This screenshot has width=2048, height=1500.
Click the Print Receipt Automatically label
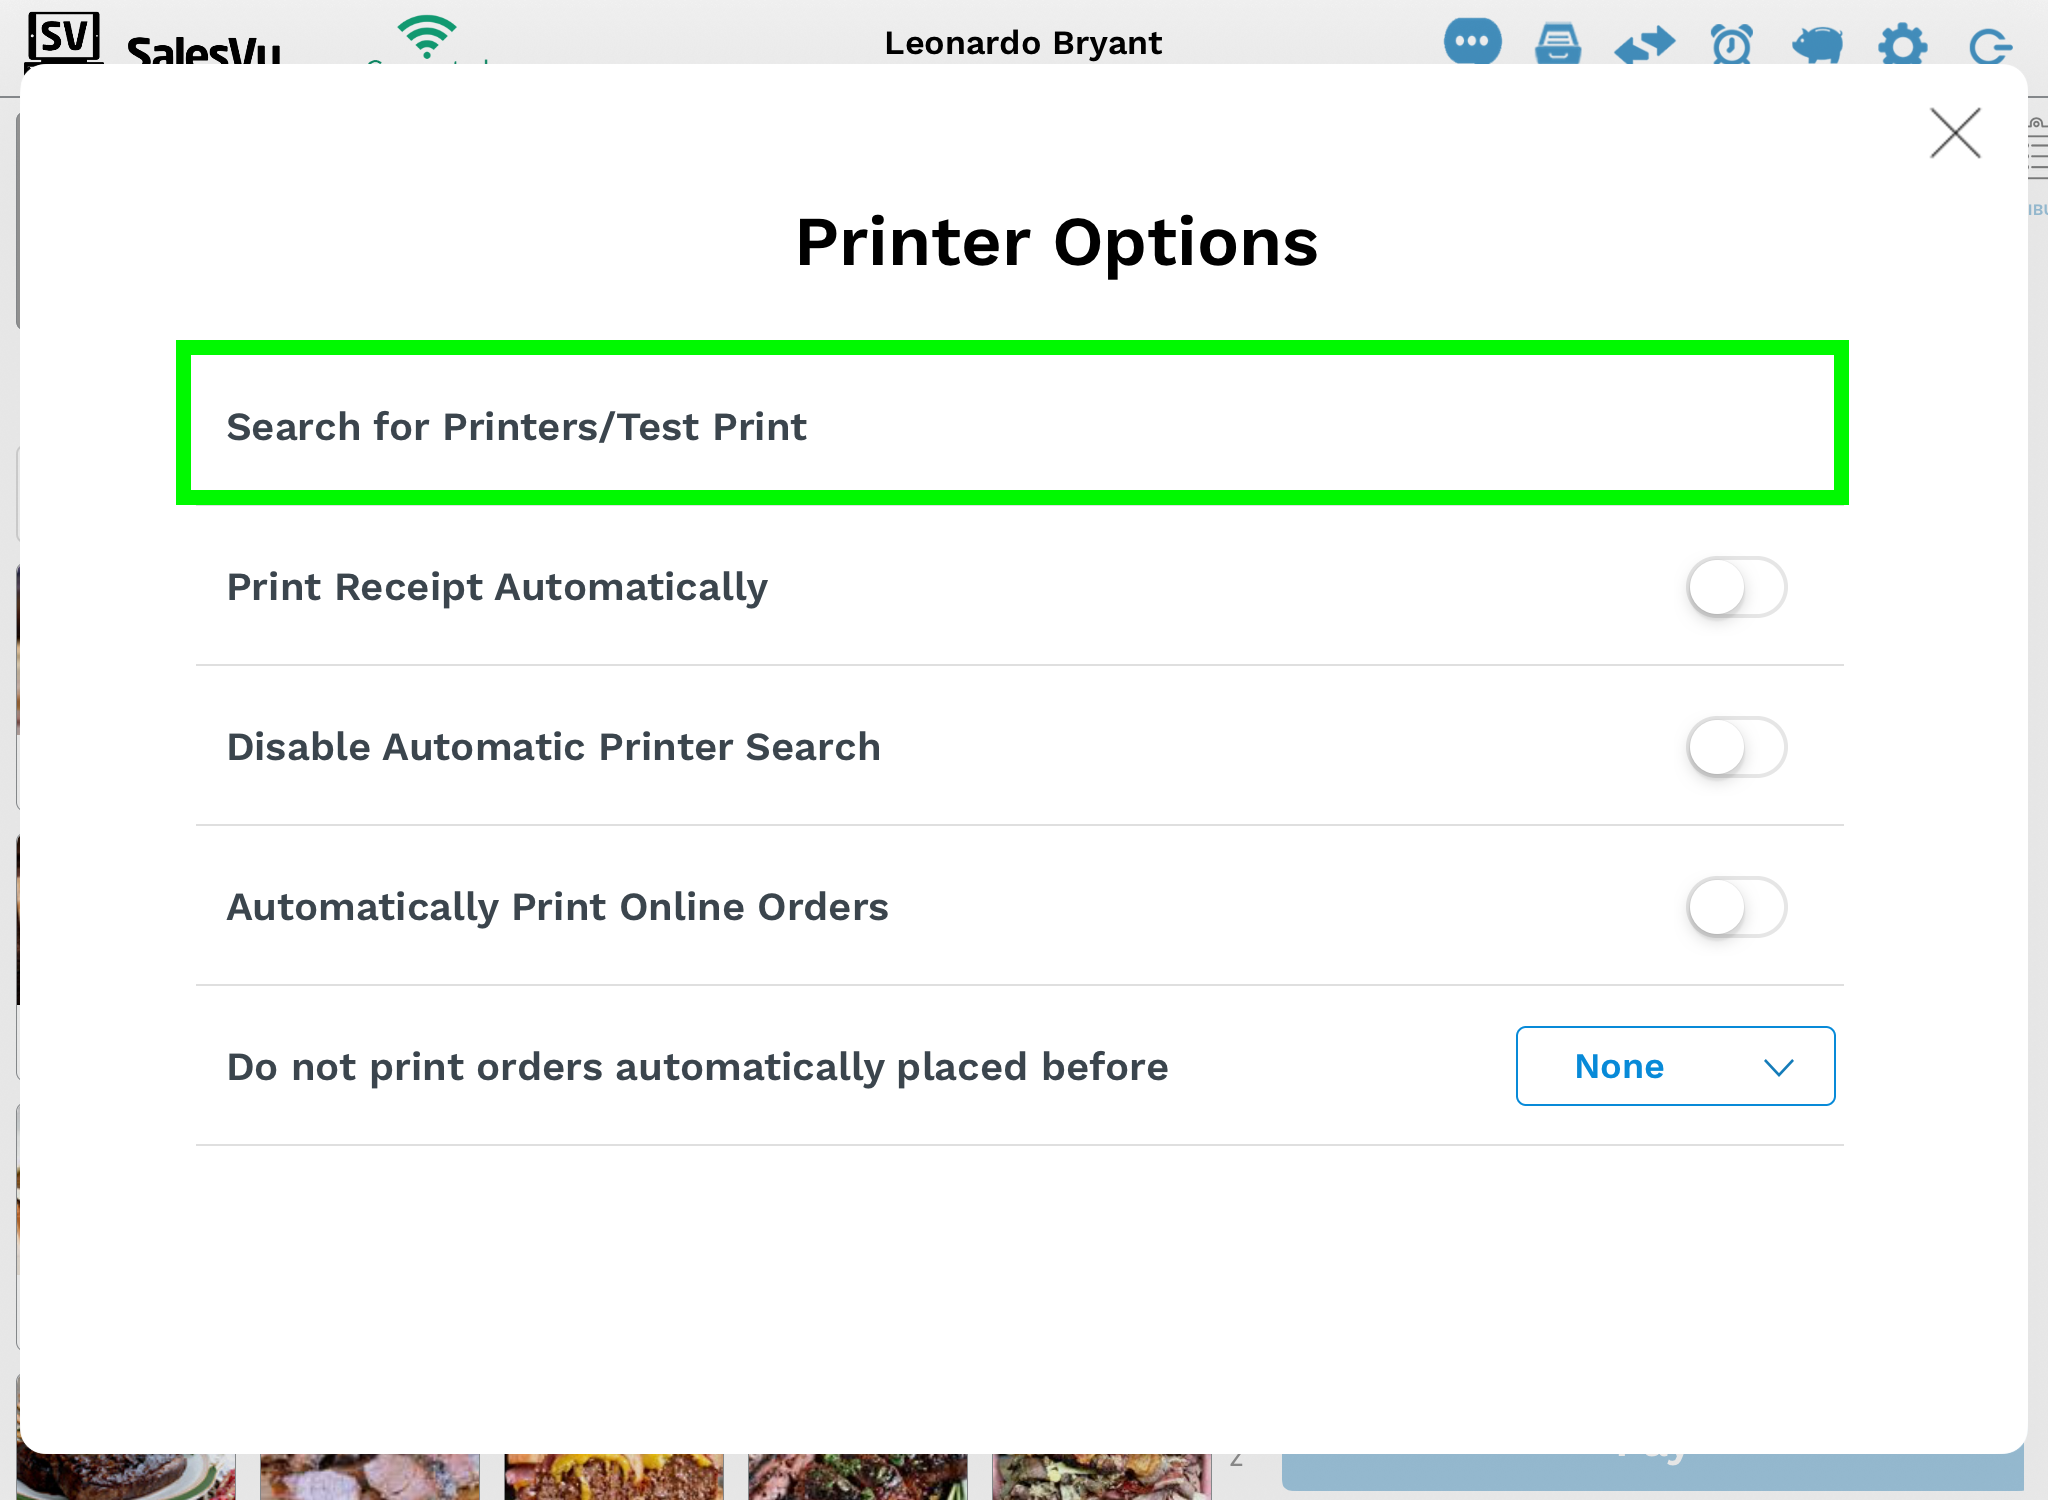pyautogui.click(x=497, y=587)
